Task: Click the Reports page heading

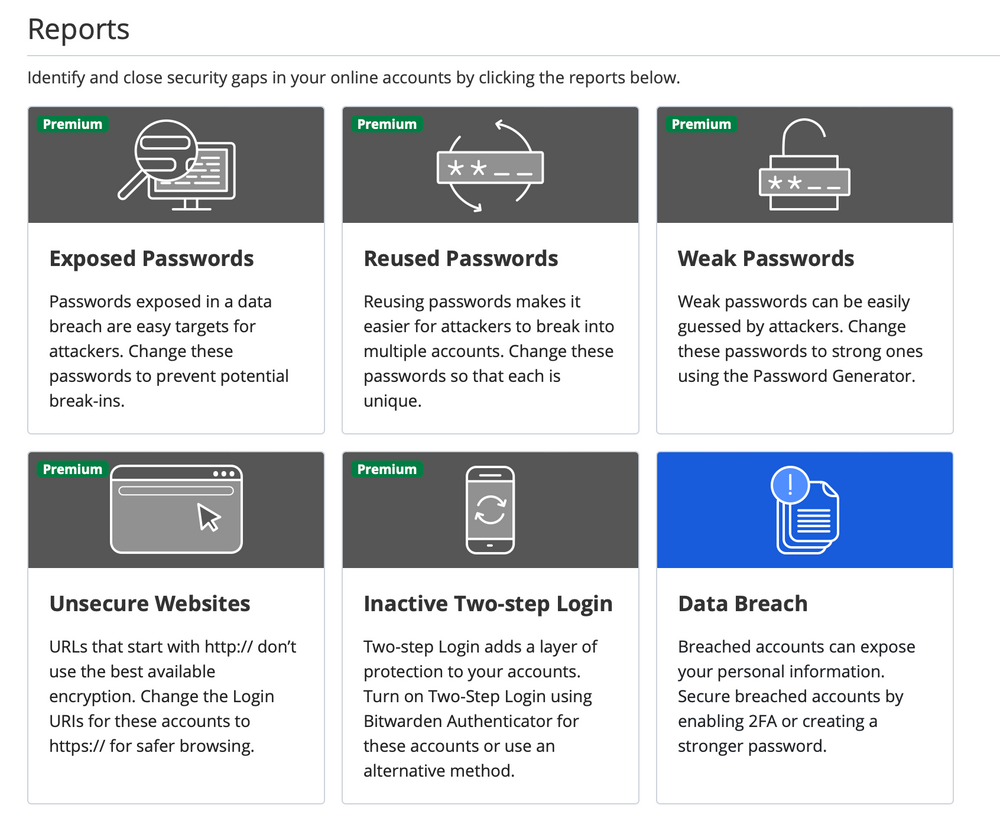Action: click(x=78, y=29)
